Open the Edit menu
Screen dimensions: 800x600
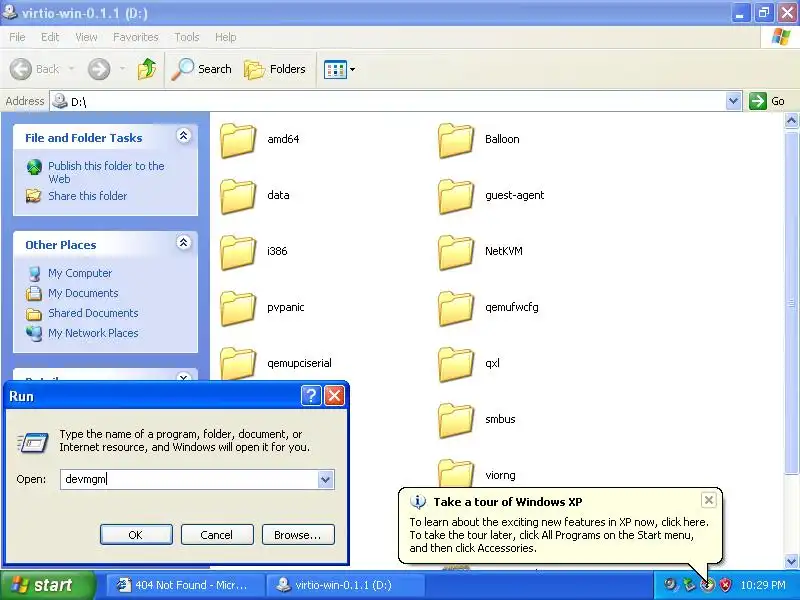pos(50,37)
